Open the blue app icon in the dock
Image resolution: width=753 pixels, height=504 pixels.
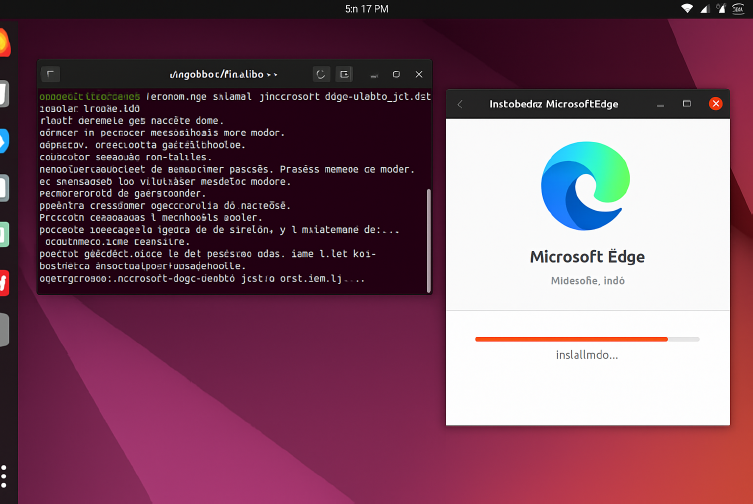point(4,141)
